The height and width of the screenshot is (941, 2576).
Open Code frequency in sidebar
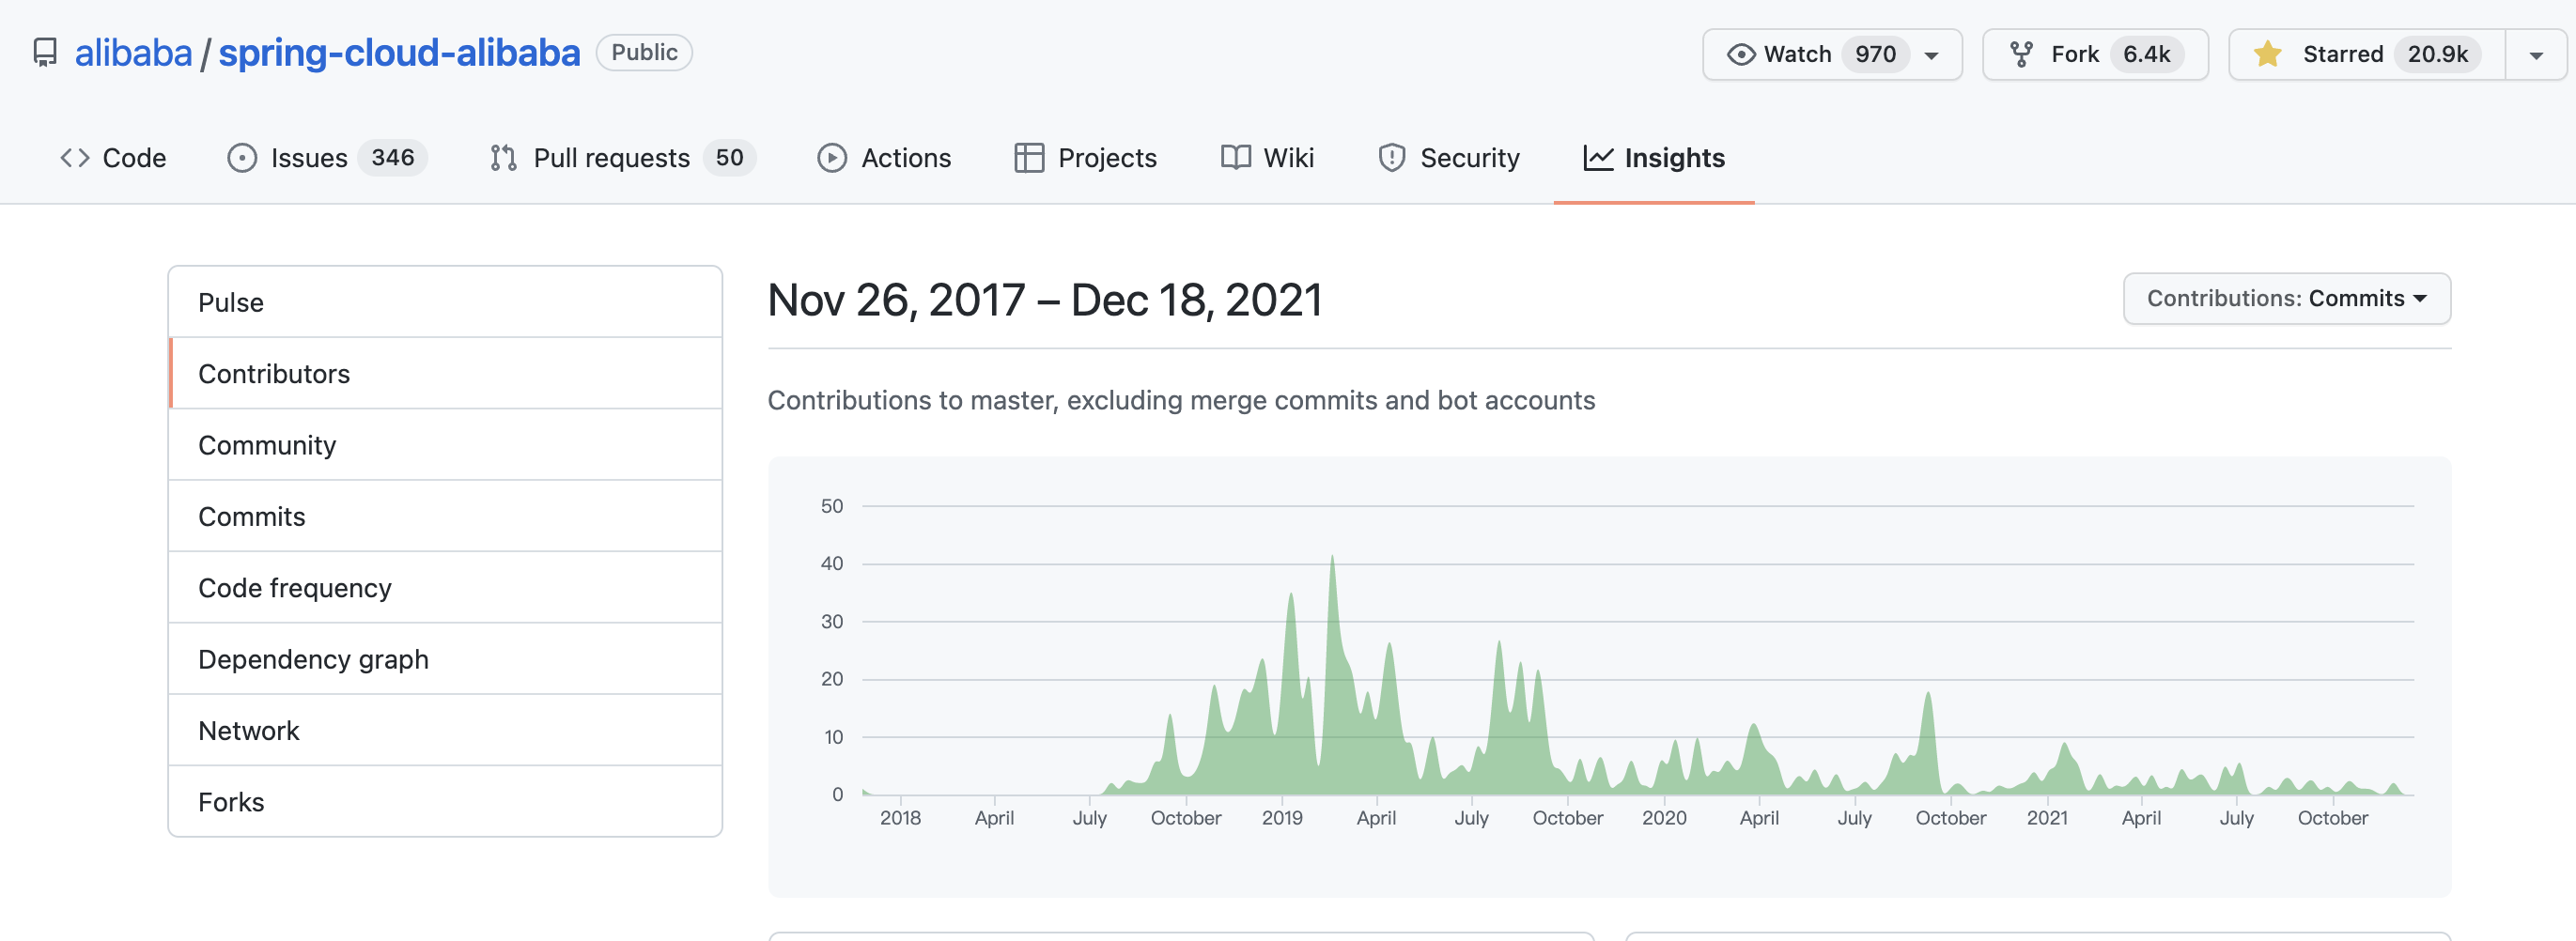(x=445, y=588)
